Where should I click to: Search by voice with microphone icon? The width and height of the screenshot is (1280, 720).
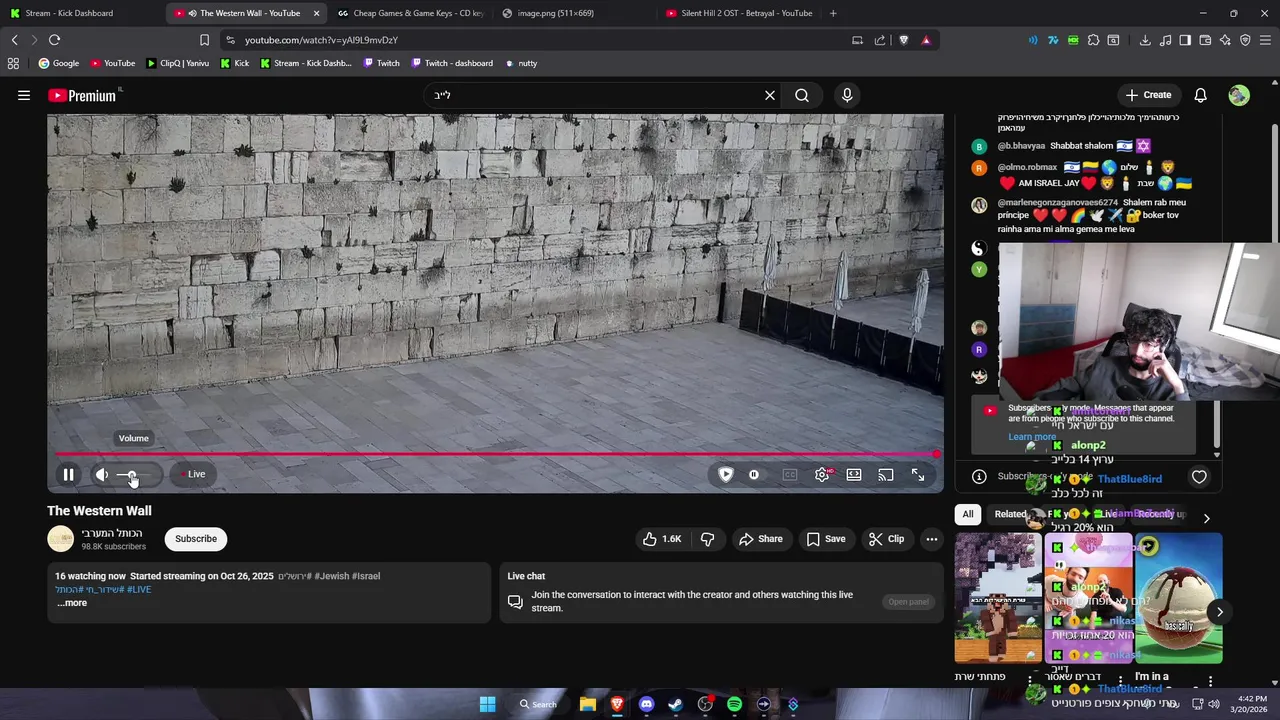tap(847, 95)
